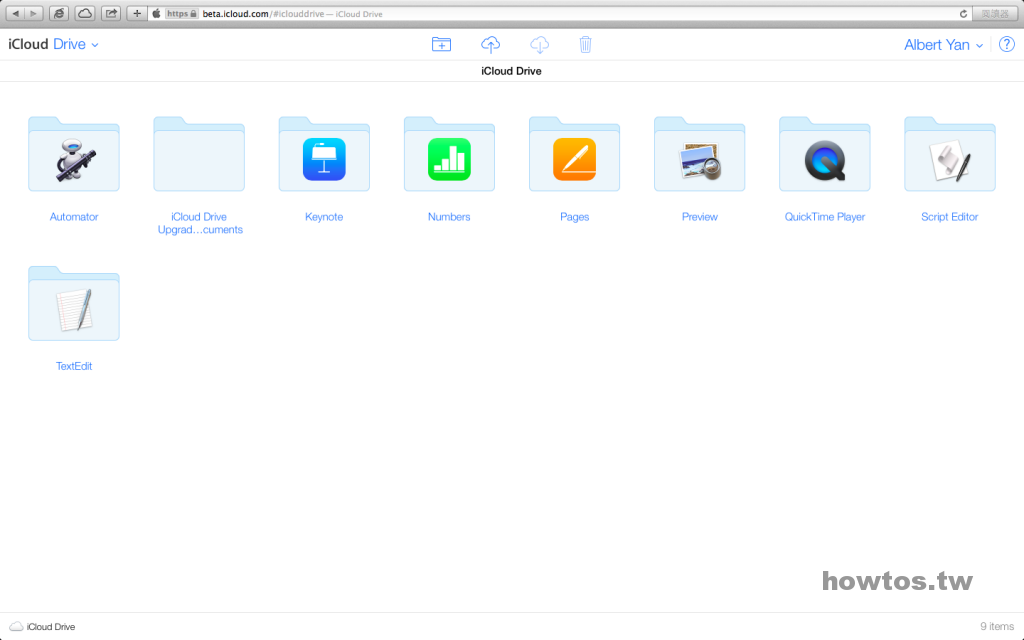Click the cloud upload icon

coord(490,44)
